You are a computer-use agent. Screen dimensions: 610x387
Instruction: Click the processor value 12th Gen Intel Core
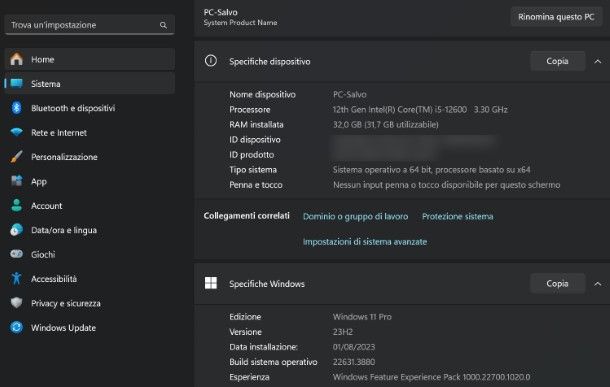tap(420, 110)
